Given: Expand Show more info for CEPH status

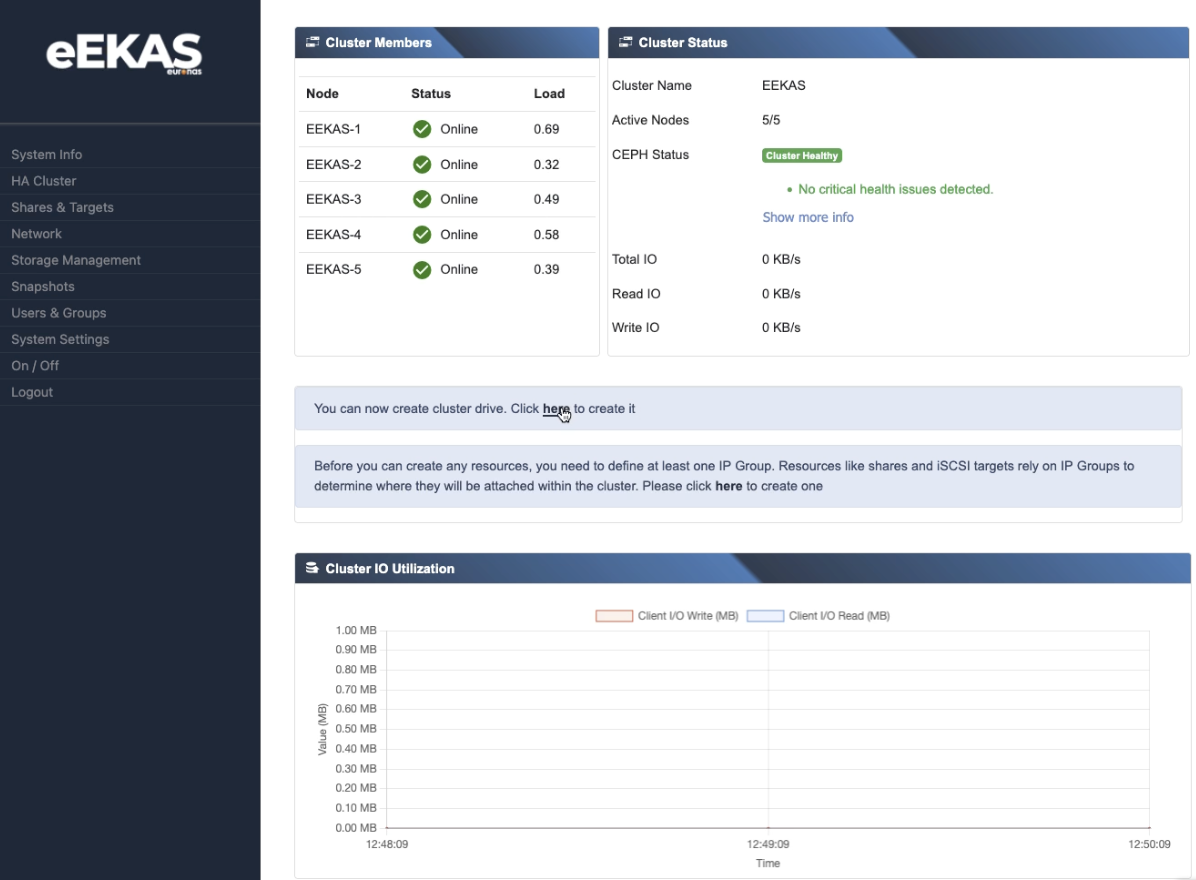Looking at the screenshot, I should [x=808, y=217].
